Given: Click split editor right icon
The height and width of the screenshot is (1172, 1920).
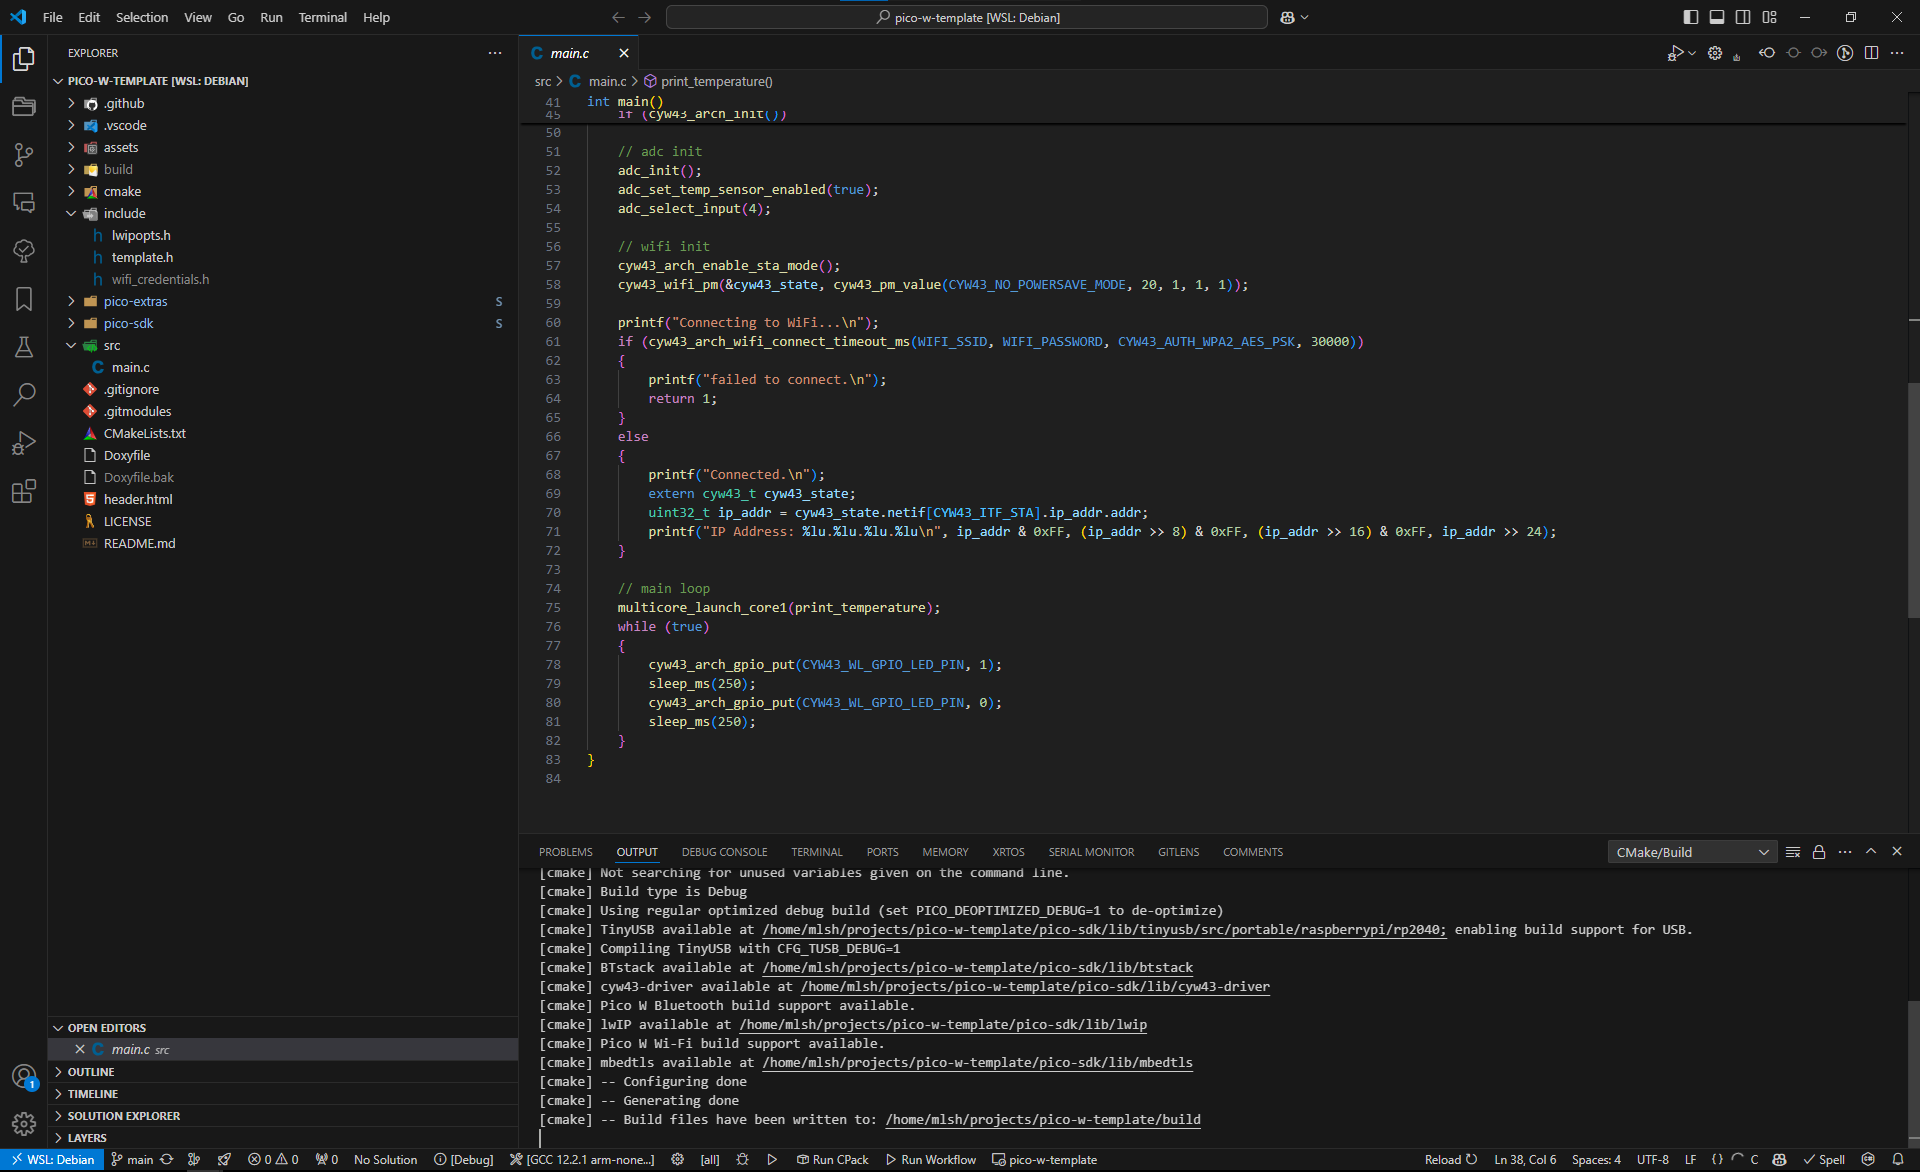Looking at the screenshot, I should click(1871, 53).
